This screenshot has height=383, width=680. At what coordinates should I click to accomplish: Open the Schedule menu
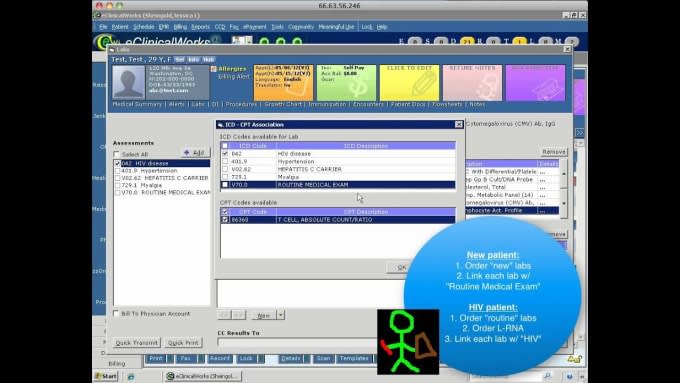coord(144,27)
